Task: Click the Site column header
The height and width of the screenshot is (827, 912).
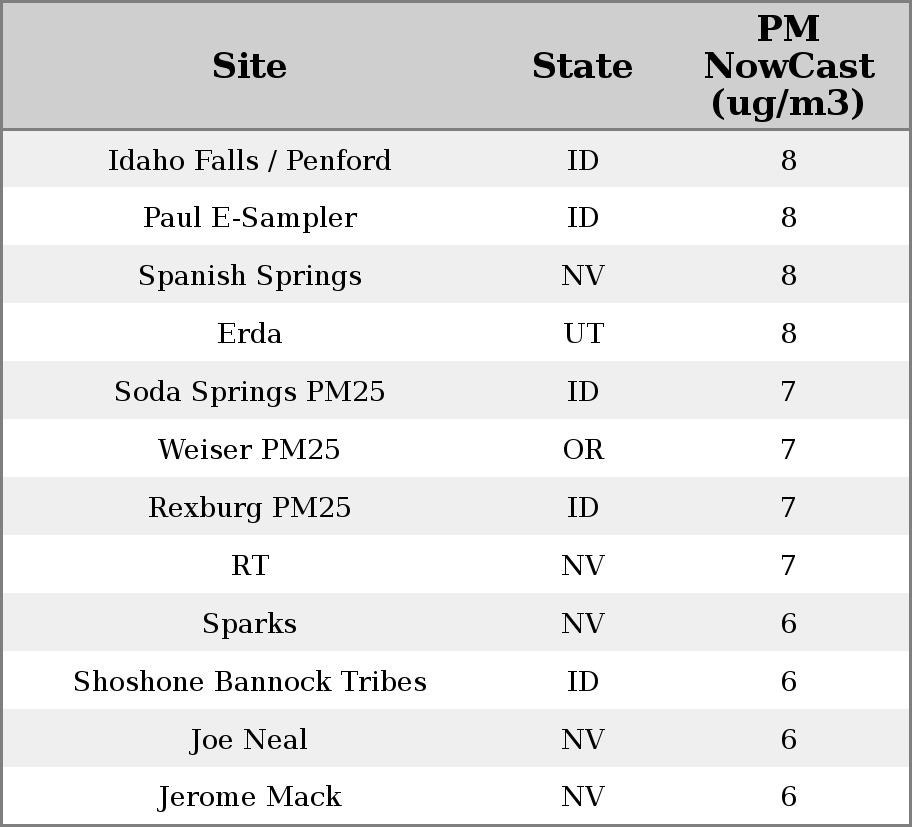Action: coord(250,66)
